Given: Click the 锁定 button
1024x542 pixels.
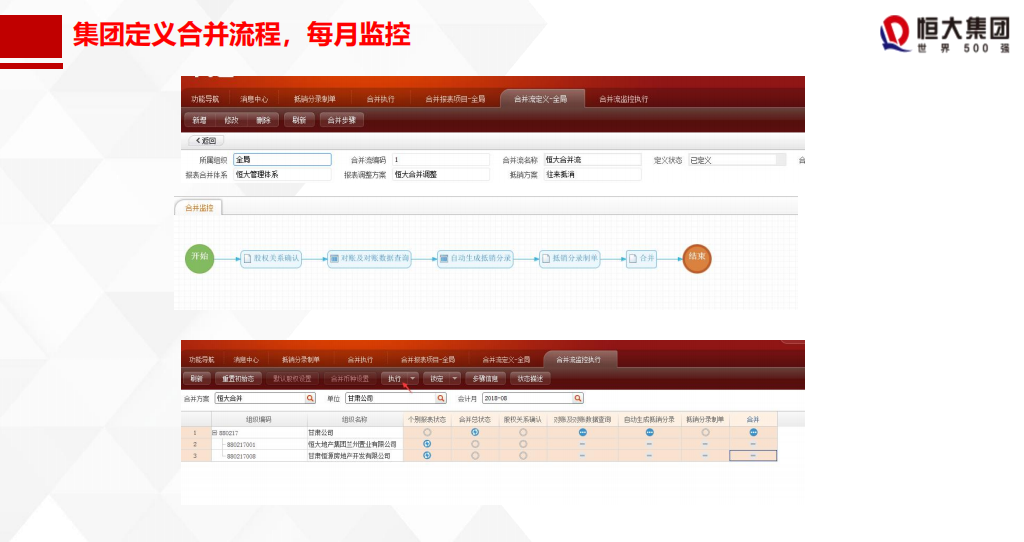Looking at the screenshot, I should tap(437, 379).
